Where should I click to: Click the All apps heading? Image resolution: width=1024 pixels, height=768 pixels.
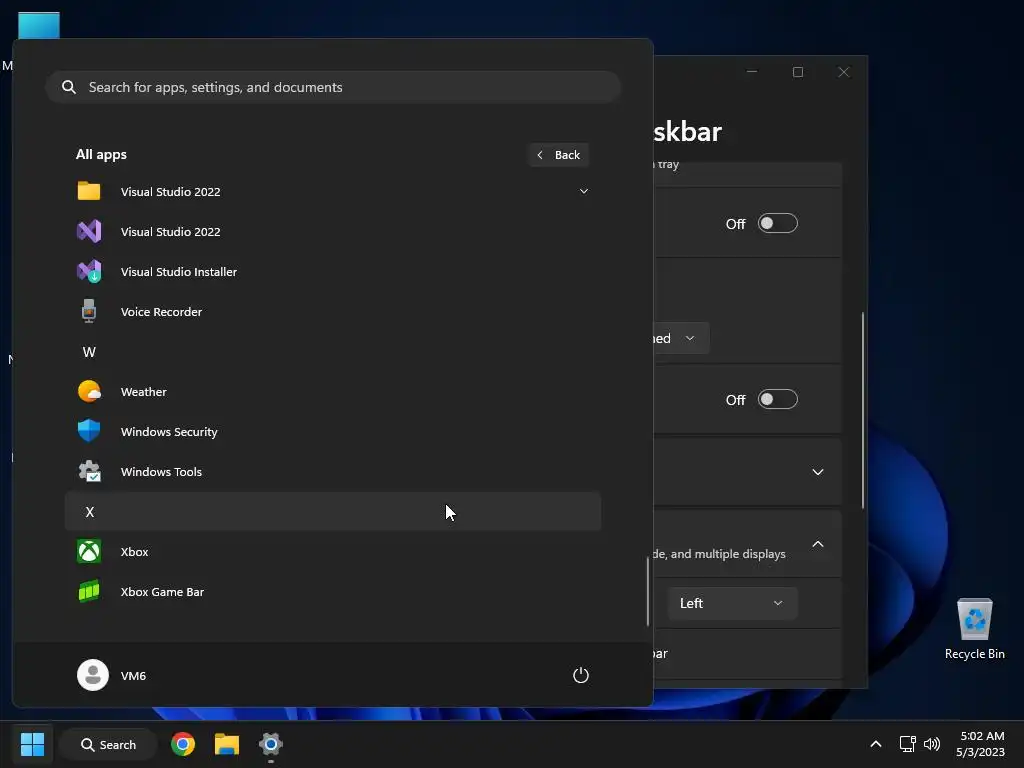[x=101, y=155]
